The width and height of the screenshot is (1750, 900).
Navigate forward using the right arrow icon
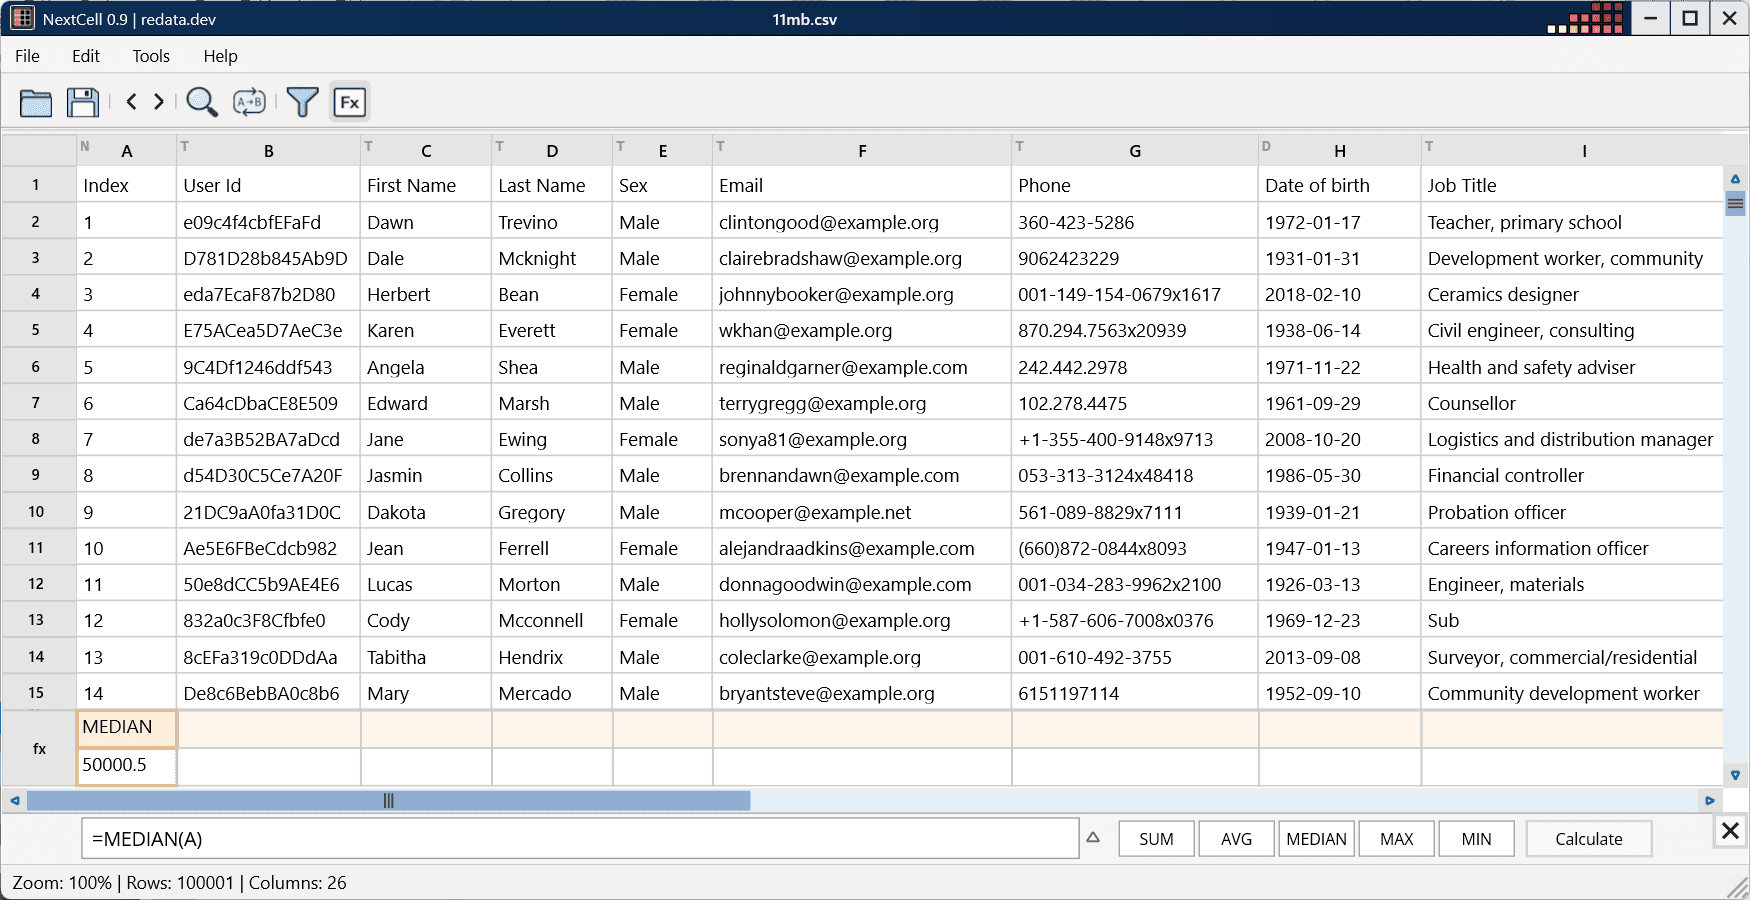point(159,101)
